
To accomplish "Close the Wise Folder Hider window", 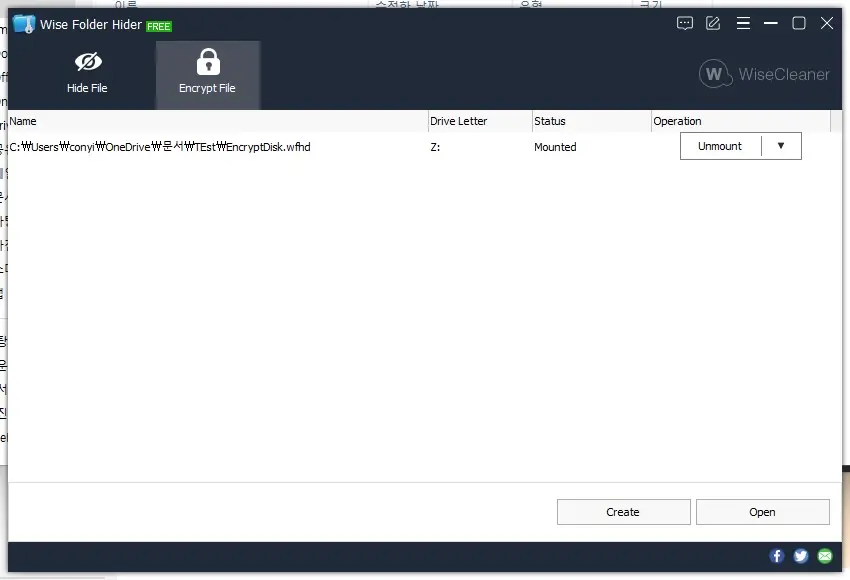I will pos(827,23).
